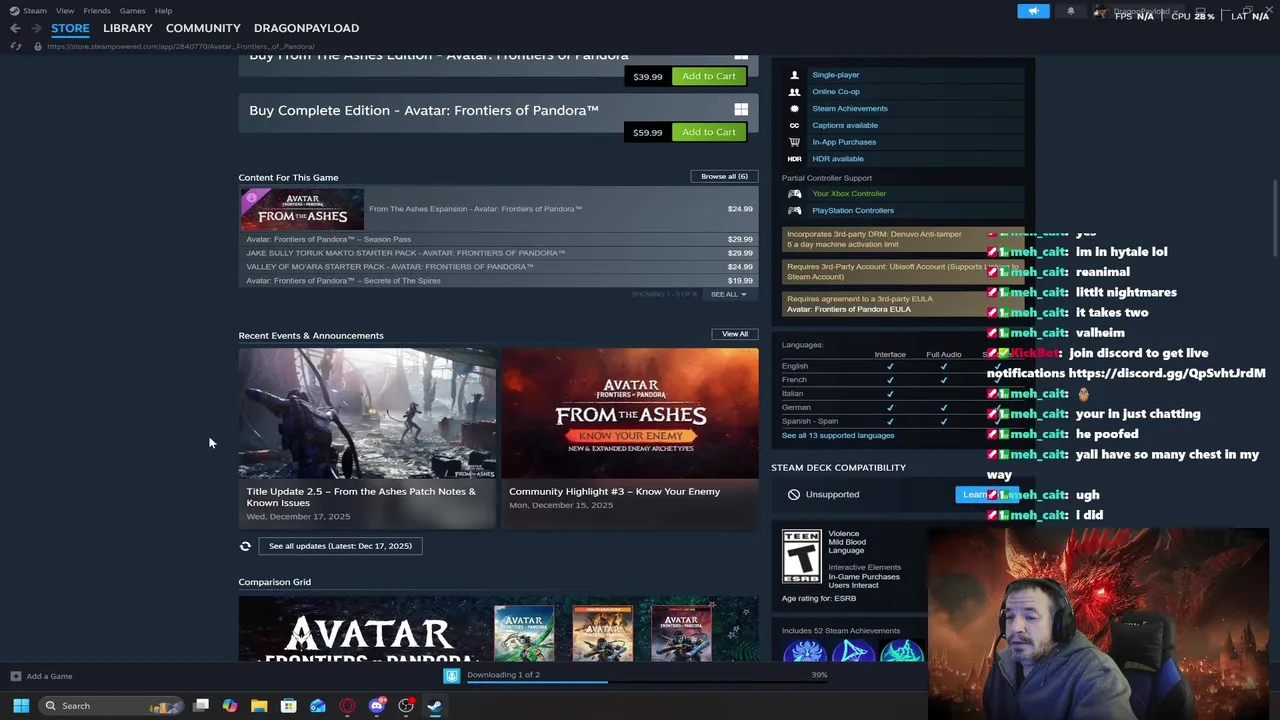Click the Windows platform icon on Complete Edition
The width and height of the screenshot is (1280, 720).
(x=741, y=109)
